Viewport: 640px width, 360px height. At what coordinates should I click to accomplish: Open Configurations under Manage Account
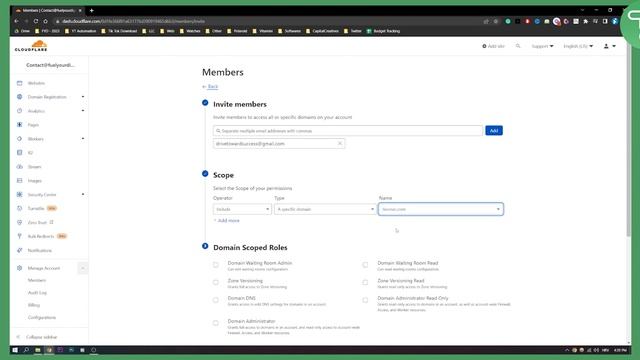(42, 318)
